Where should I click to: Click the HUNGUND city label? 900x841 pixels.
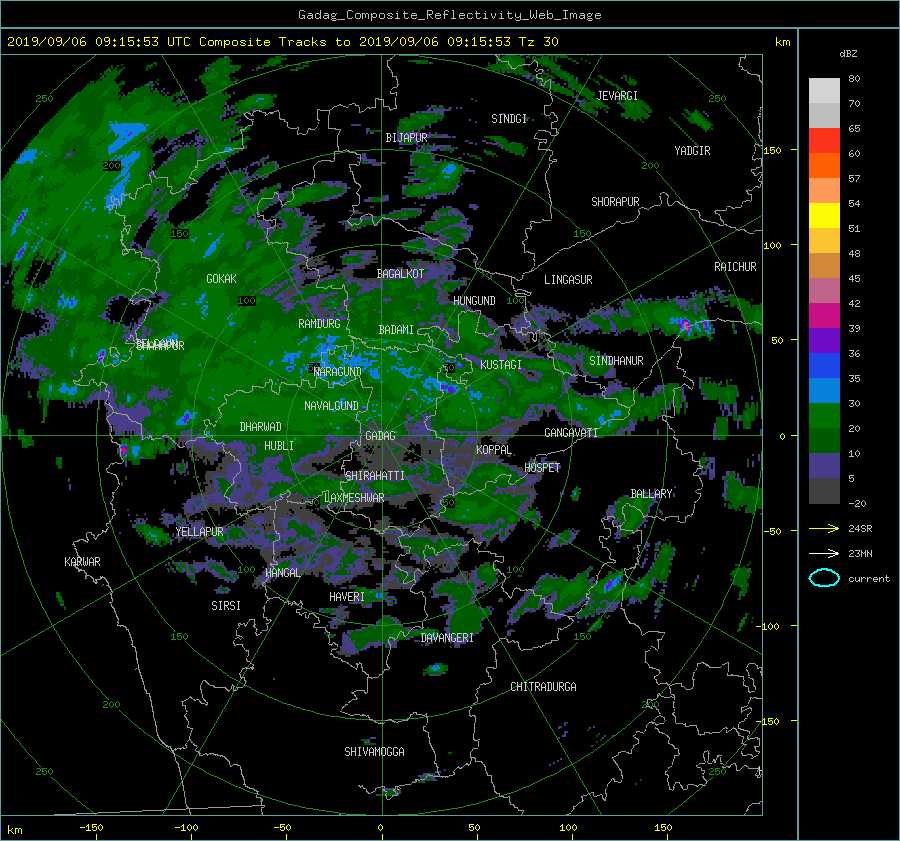474,301
